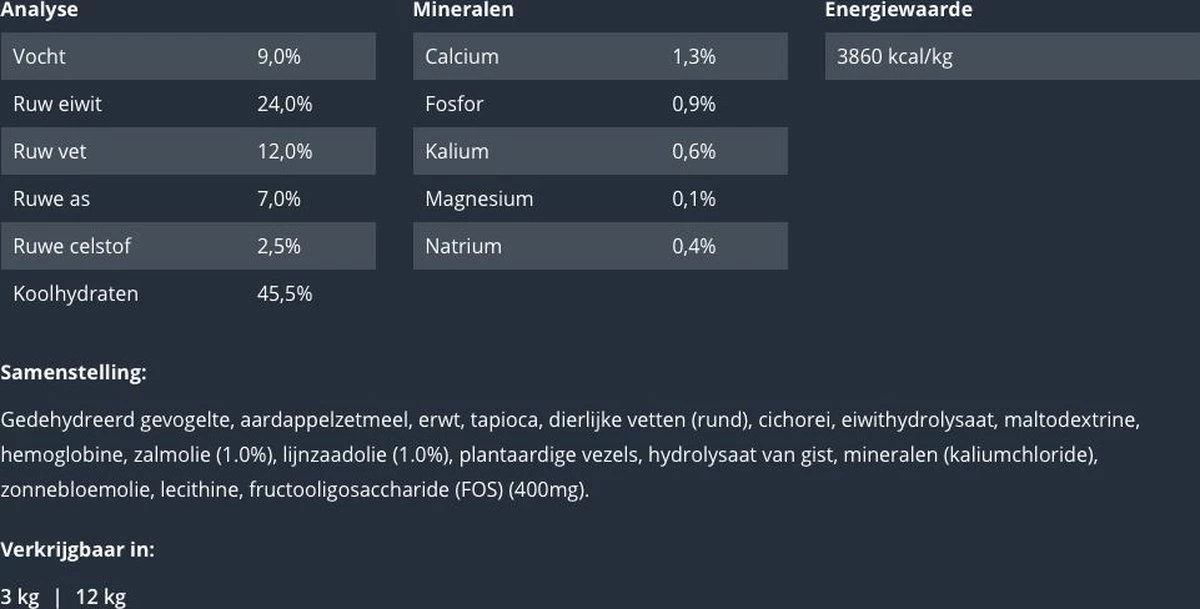Click the Koolhydraten 45,5% row
The height and width of the screenshot is (609, 1200).
(x=188, y=294)
